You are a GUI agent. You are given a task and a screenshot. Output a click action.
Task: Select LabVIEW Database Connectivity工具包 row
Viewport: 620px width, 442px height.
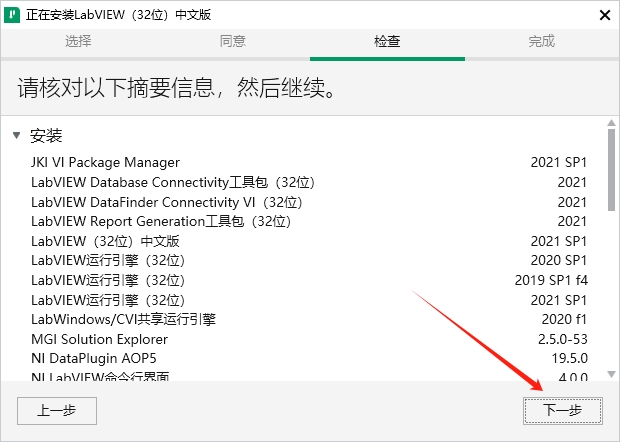309,182
